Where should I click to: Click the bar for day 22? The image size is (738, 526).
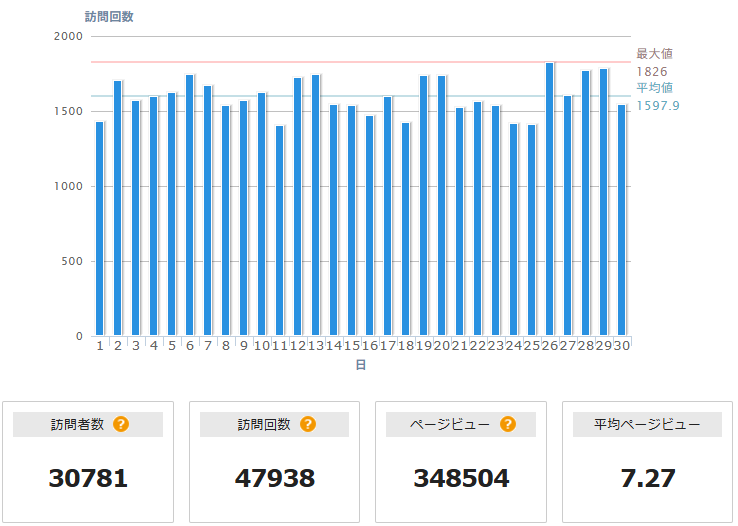(x=478, y=219)
